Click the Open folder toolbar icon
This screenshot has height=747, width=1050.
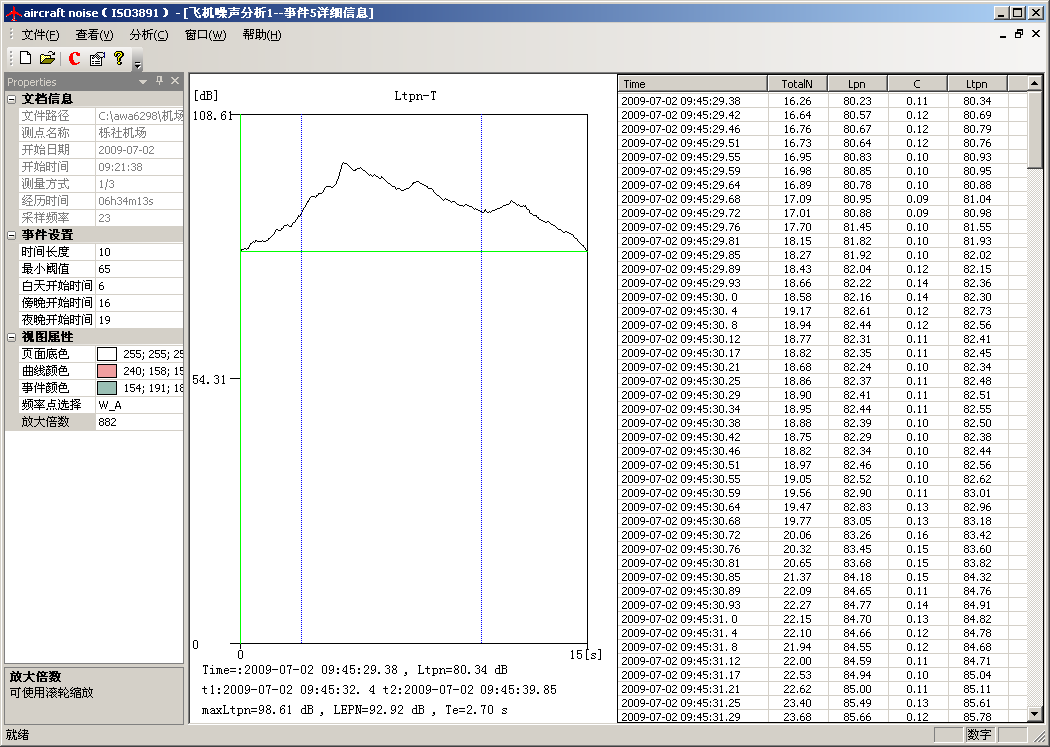tap(47, 59)
